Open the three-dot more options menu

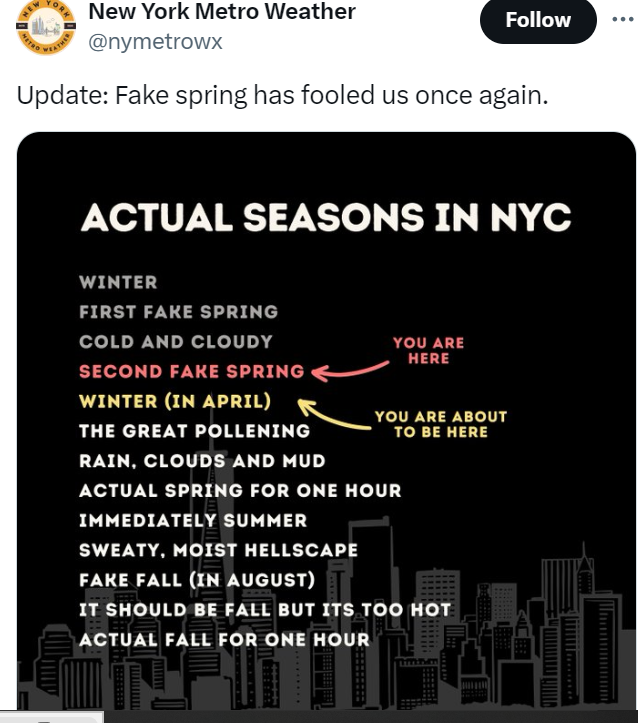(622, 20)
